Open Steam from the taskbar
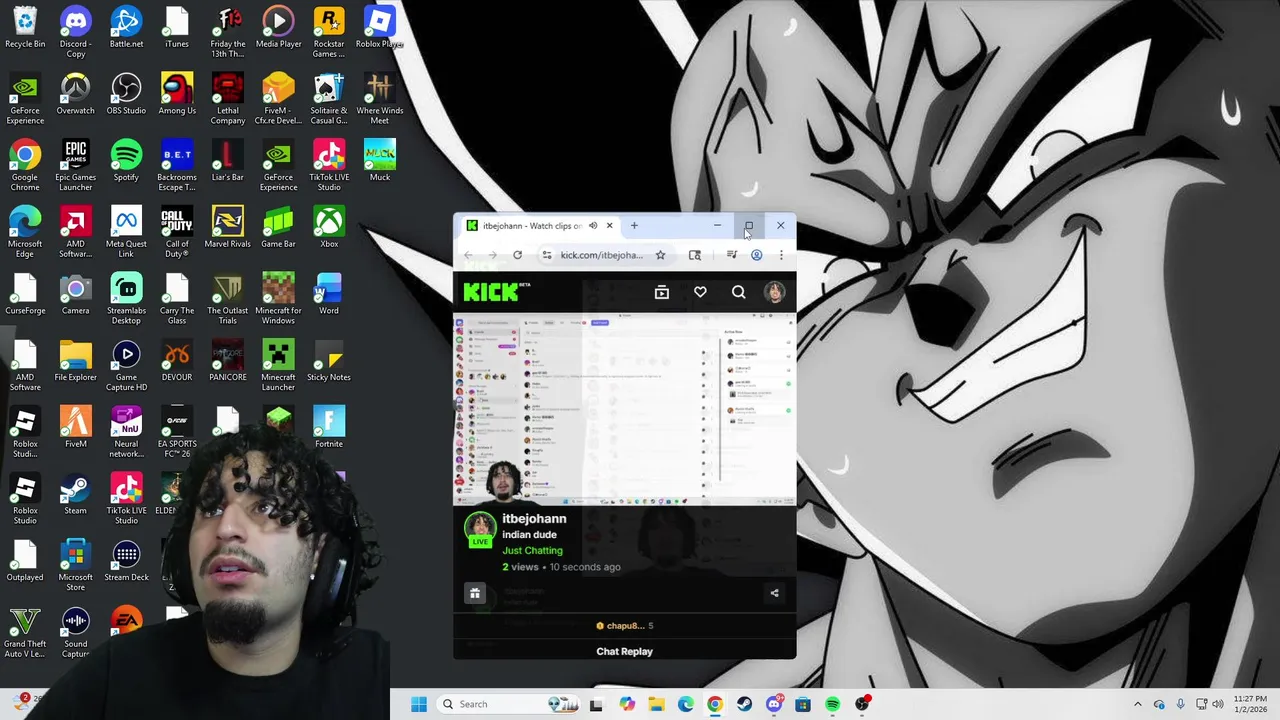1280x720 pixels. (x=744, y=704)
